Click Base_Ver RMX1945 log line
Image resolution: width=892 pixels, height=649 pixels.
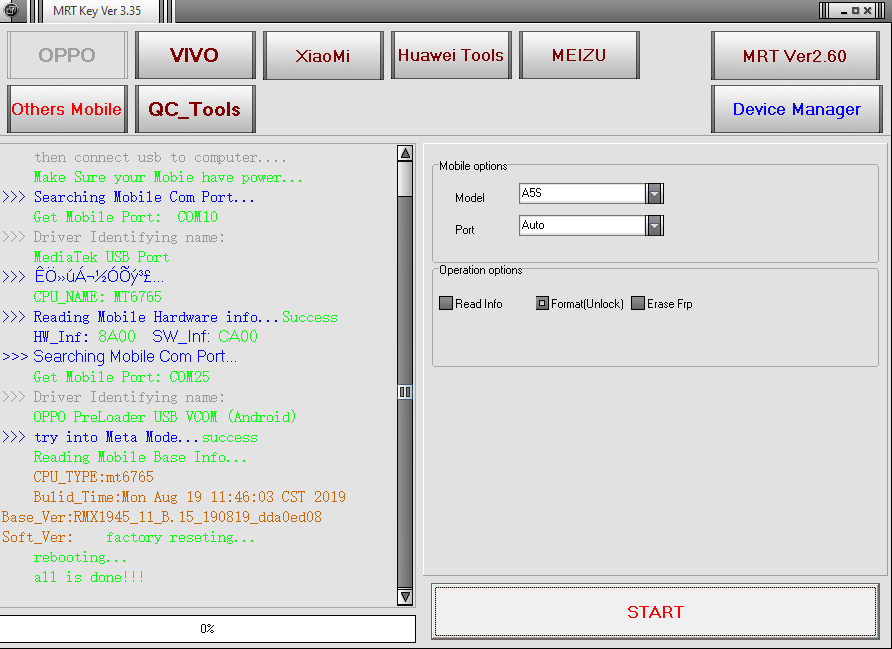162,517
